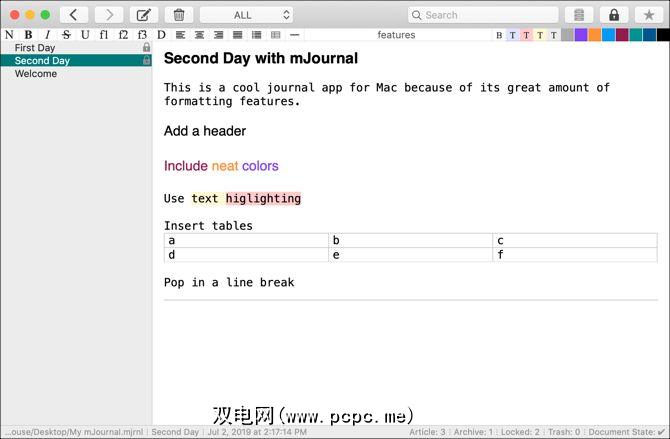The width and height of the screenshot is (670, 439).
Task: Click table cell 'e'
Action: 410,255
